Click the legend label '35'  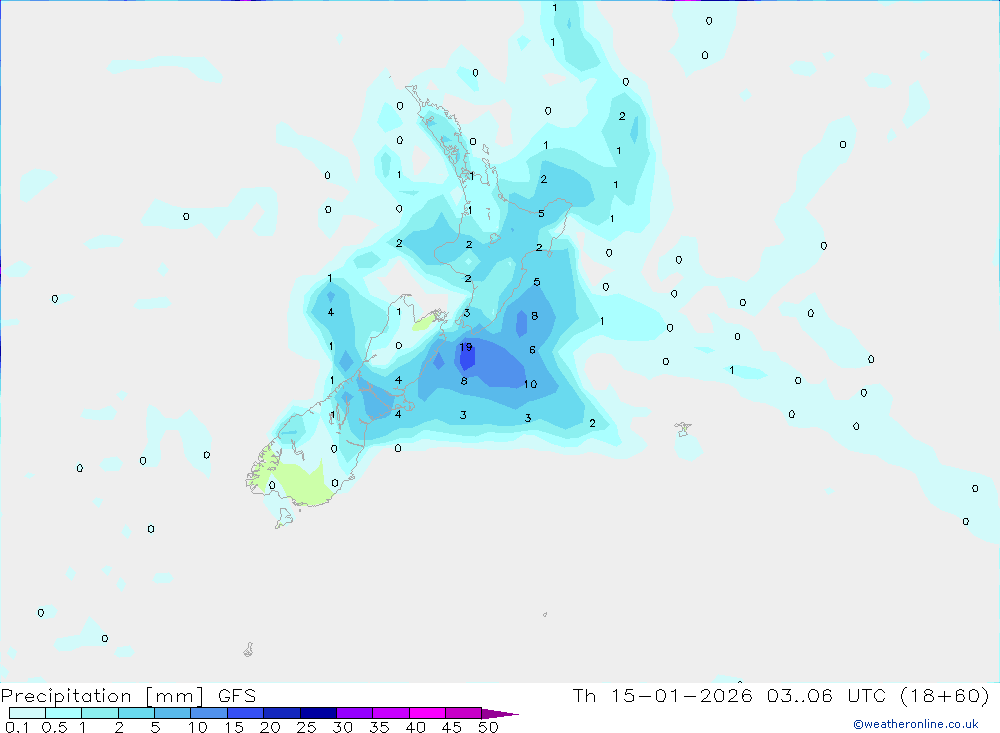379,727
